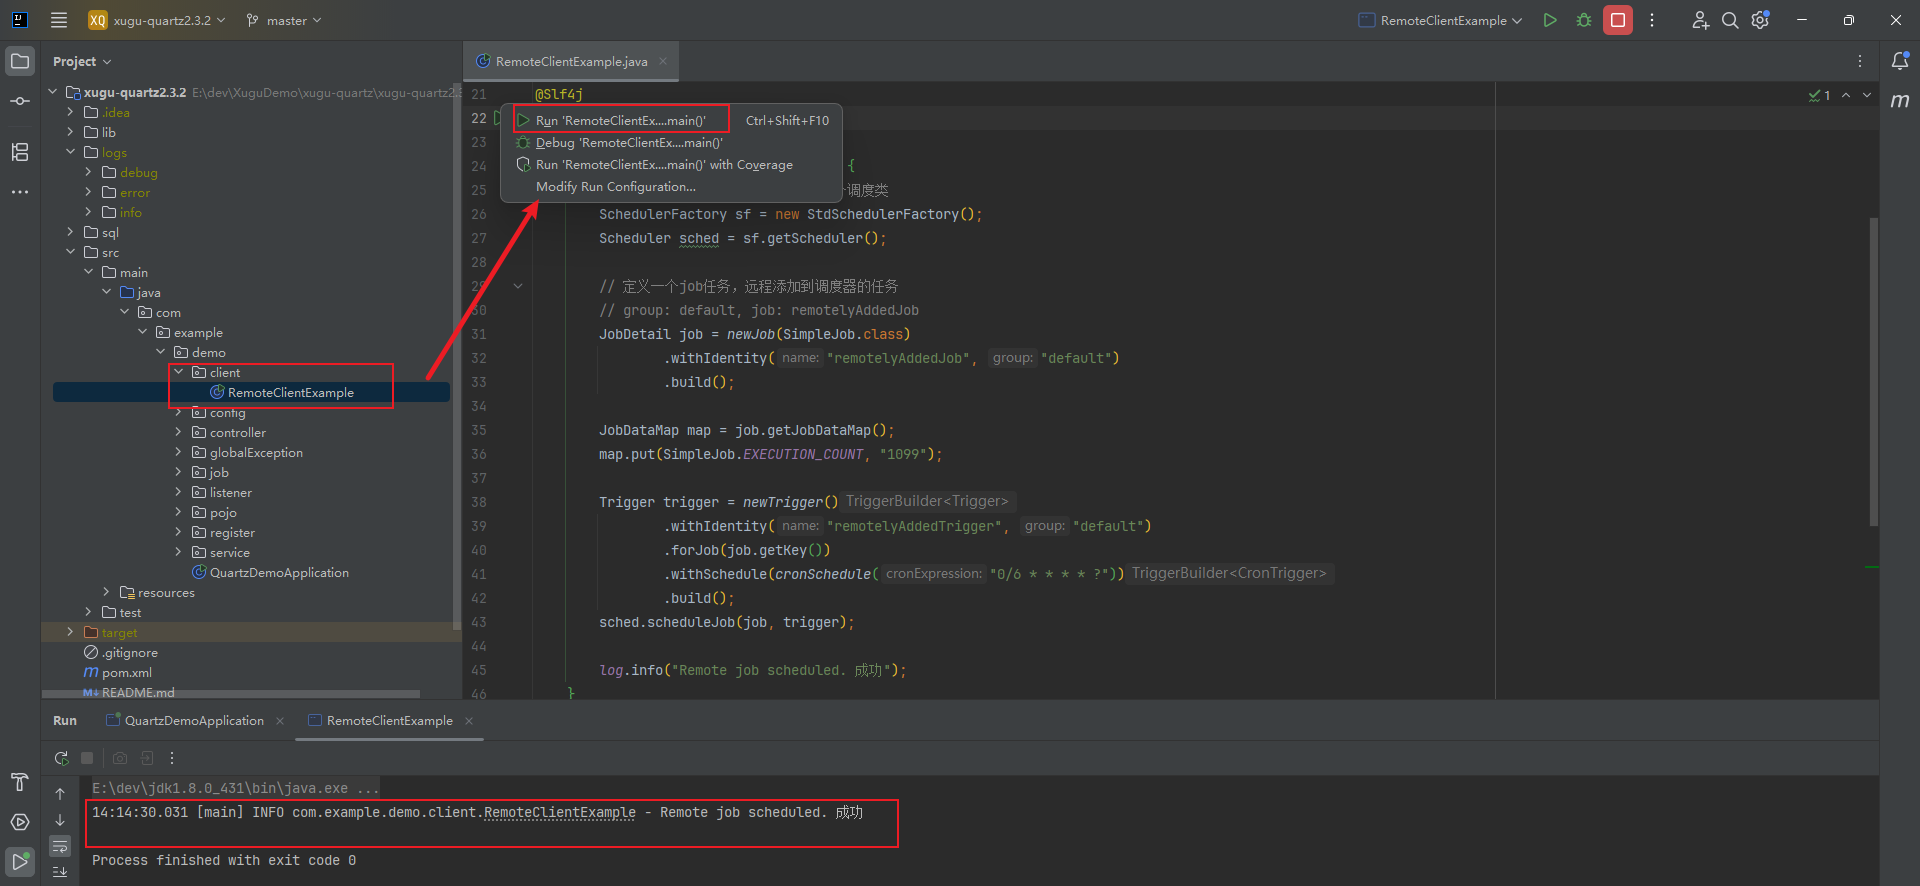Toggle soft-wrap in Run console
The height and width of the screenshot is (886, 1920).
pos(60,847)
